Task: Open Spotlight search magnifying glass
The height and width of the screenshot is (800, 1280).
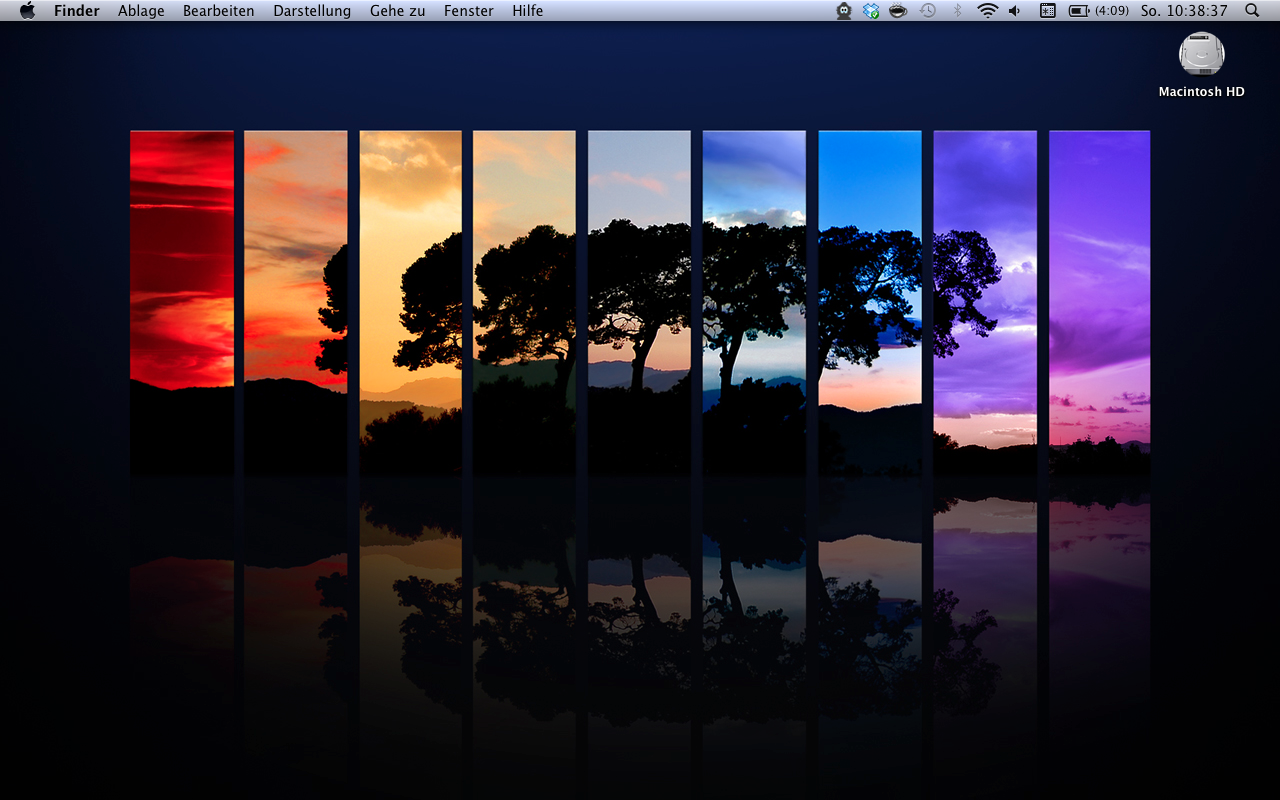Action: (1252, 11)
